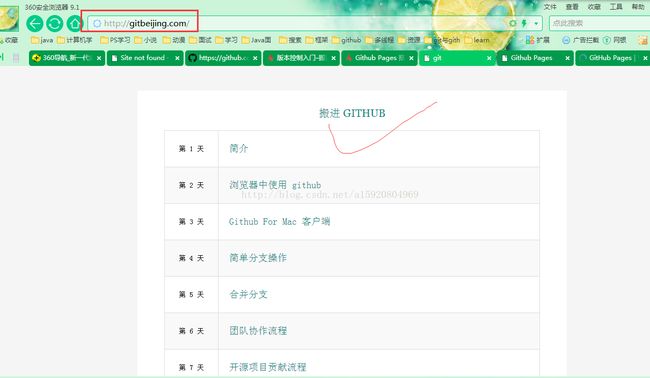Click the 第 3 天 table cell
The height and width of the screenshot is (378, 650).
192,222
